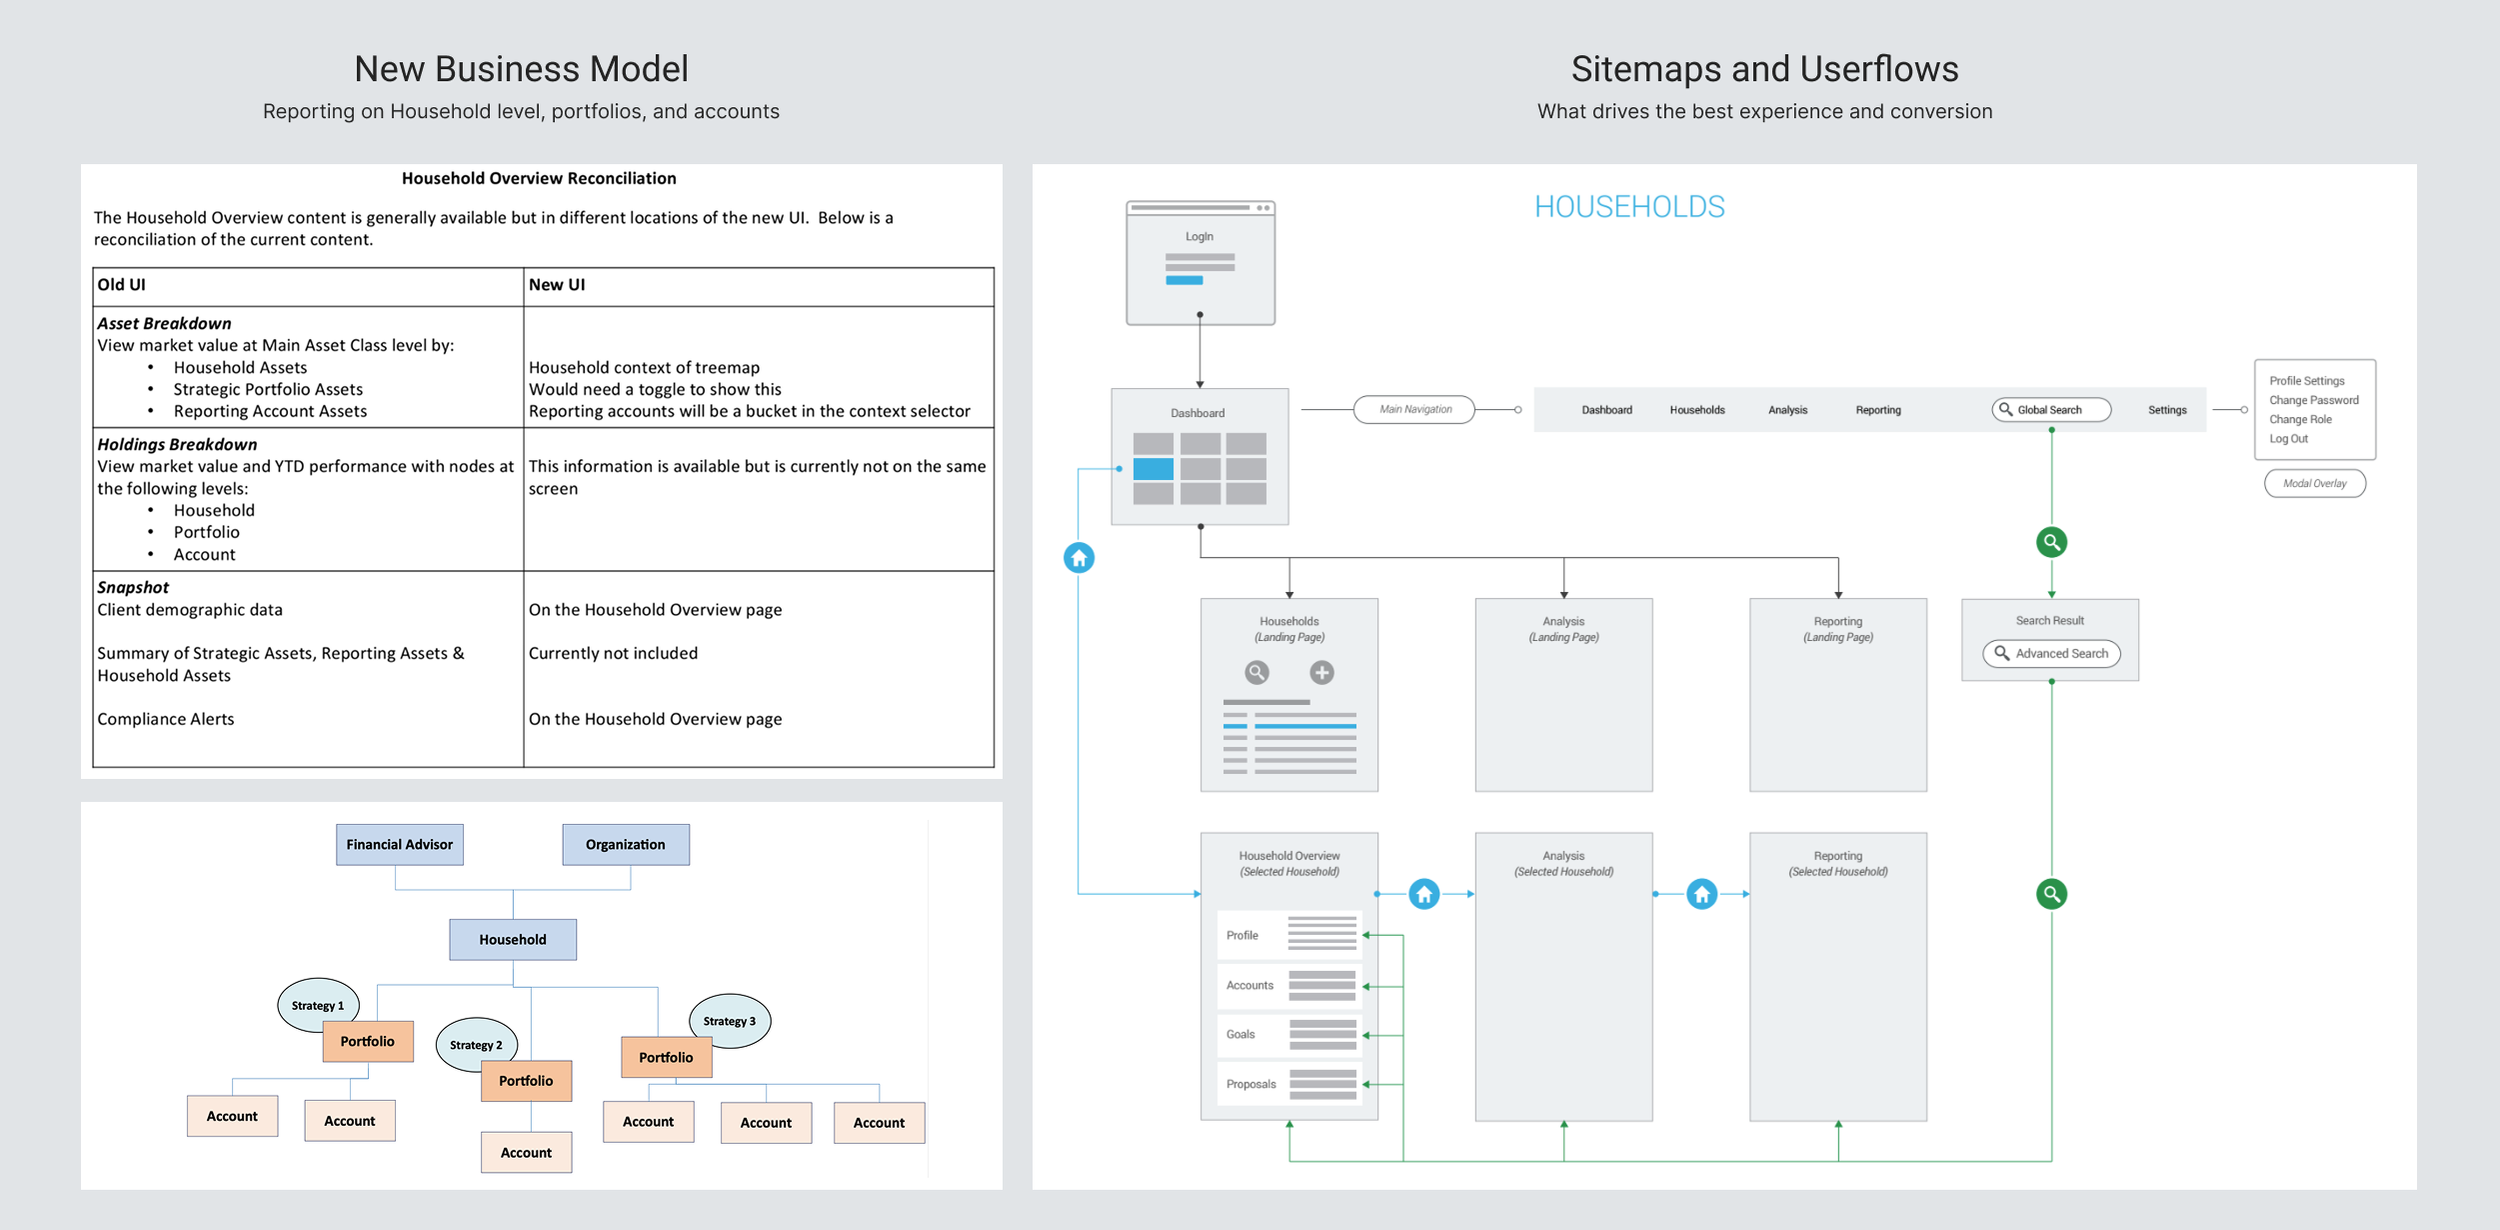Click the HOUSEHOLDS sitemap heading
This screenshot has height=1230, width=2500.
(x=1629, y=207)
